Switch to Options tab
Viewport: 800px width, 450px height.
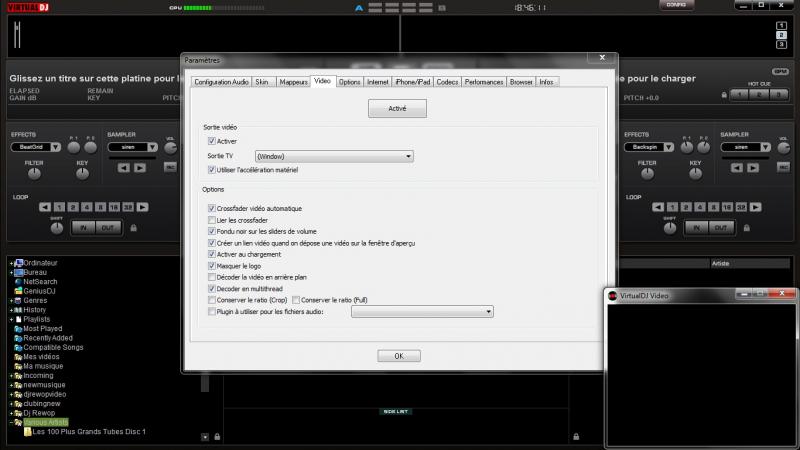pyautogui.click(x=349, y=82)
